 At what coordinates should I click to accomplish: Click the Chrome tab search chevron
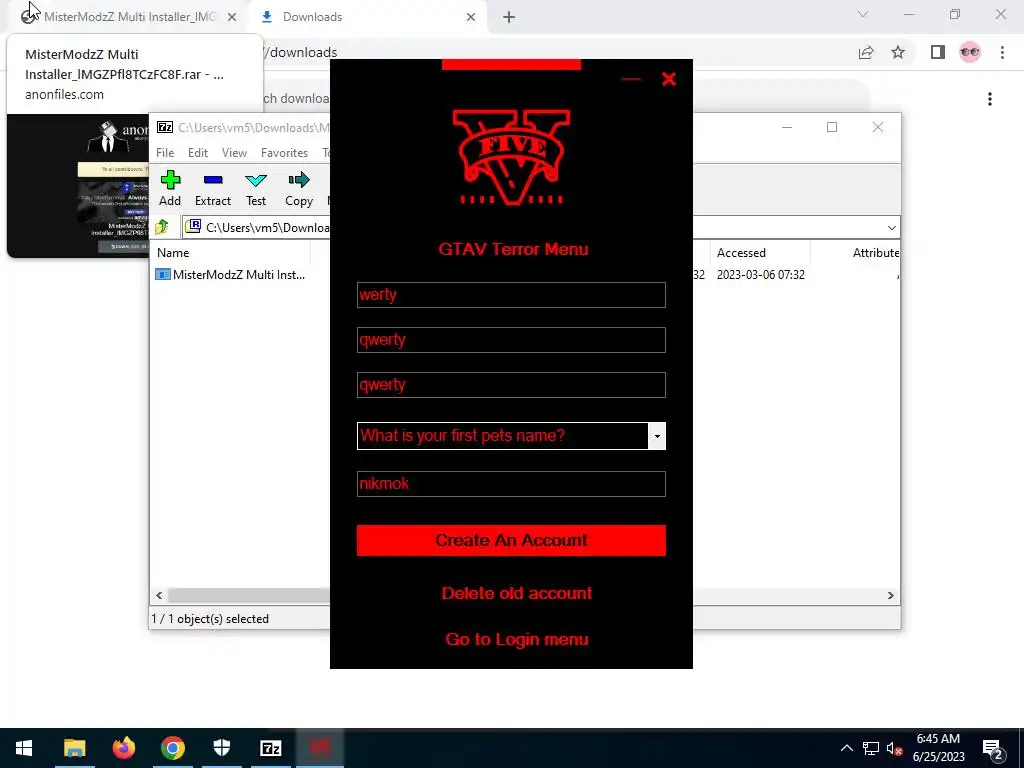tap(863, 14)
